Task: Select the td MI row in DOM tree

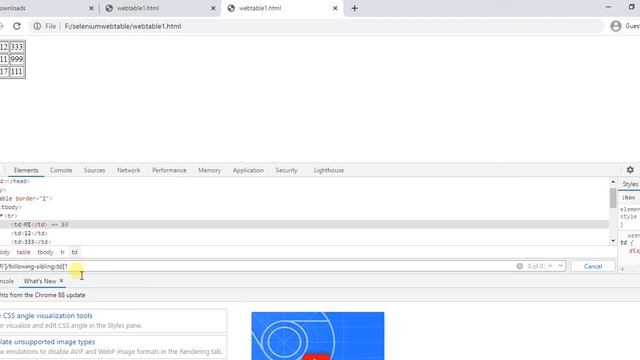Action: coord(304,224)
